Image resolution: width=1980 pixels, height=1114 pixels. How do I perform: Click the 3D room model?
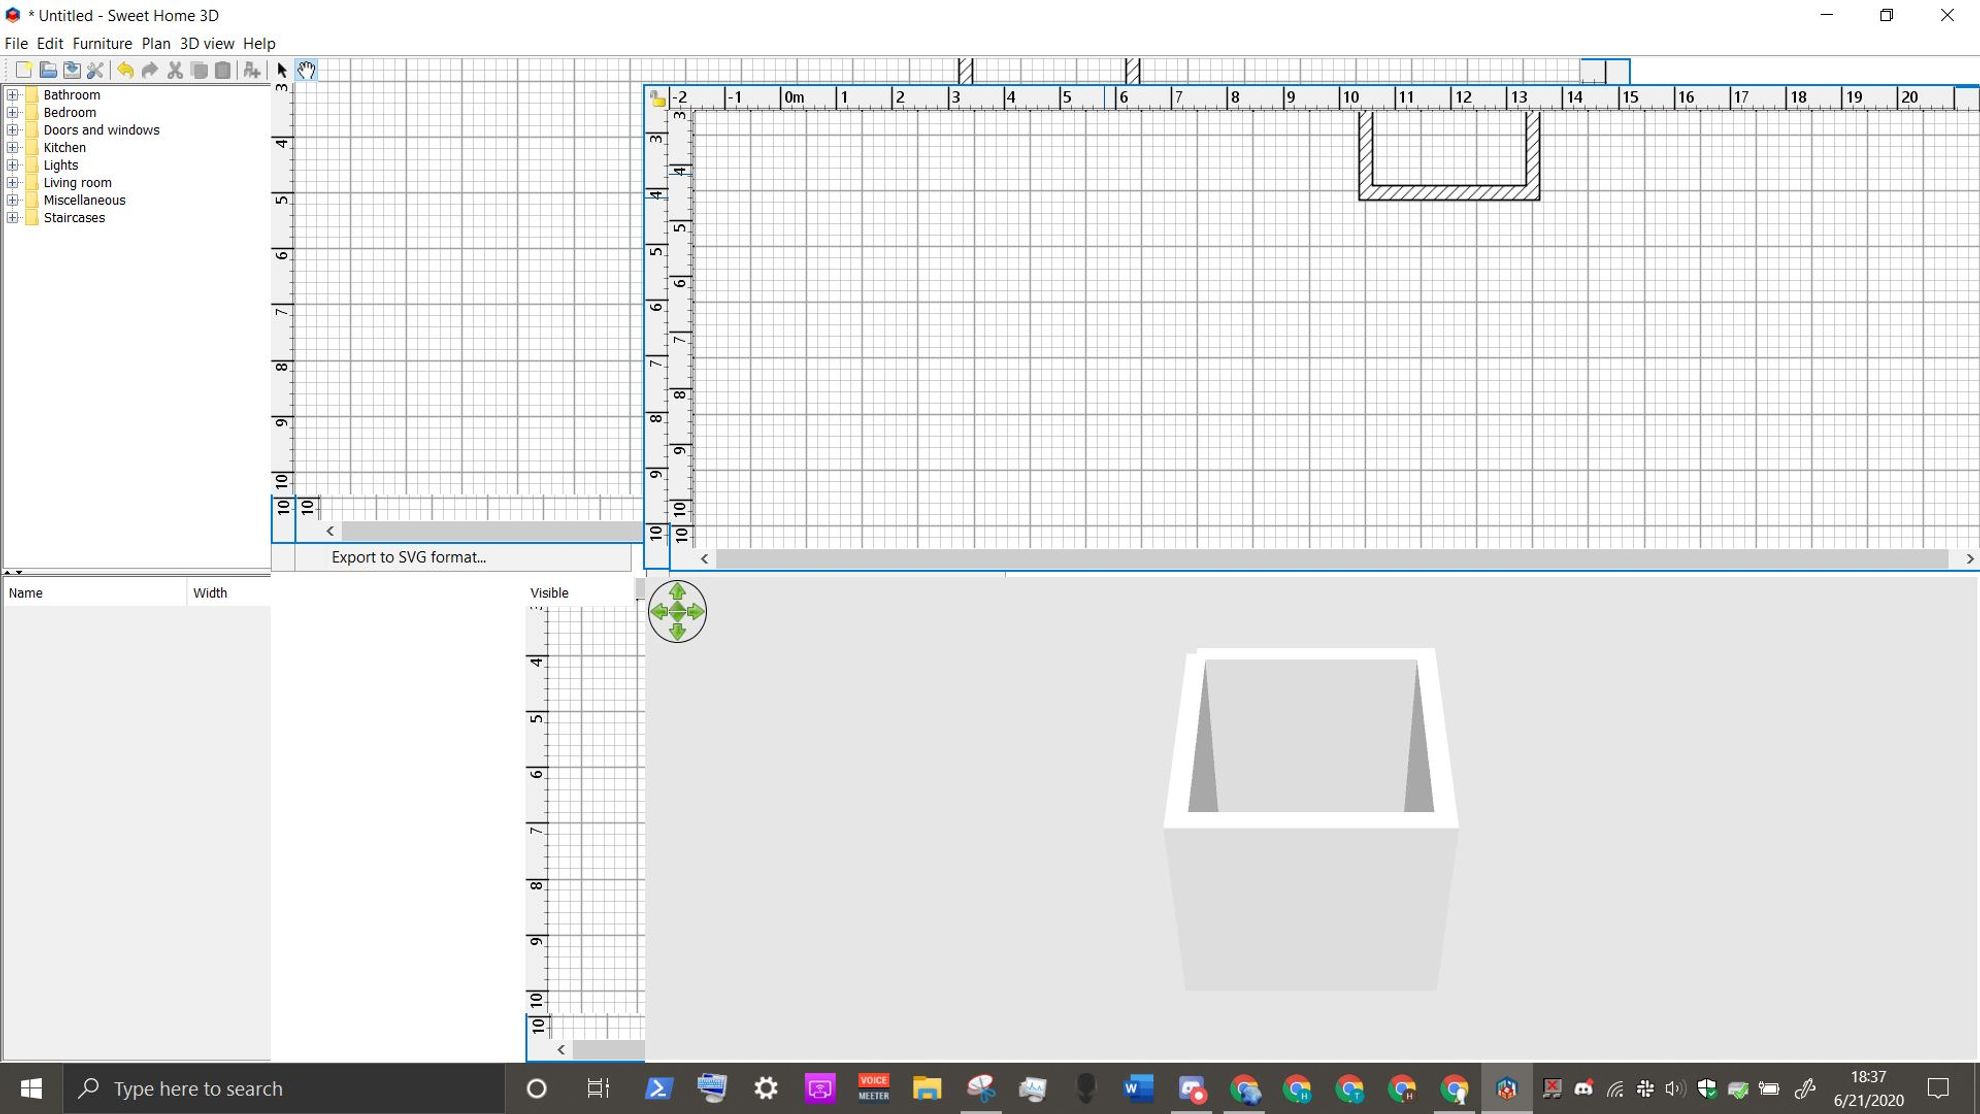pos(1310,819)
